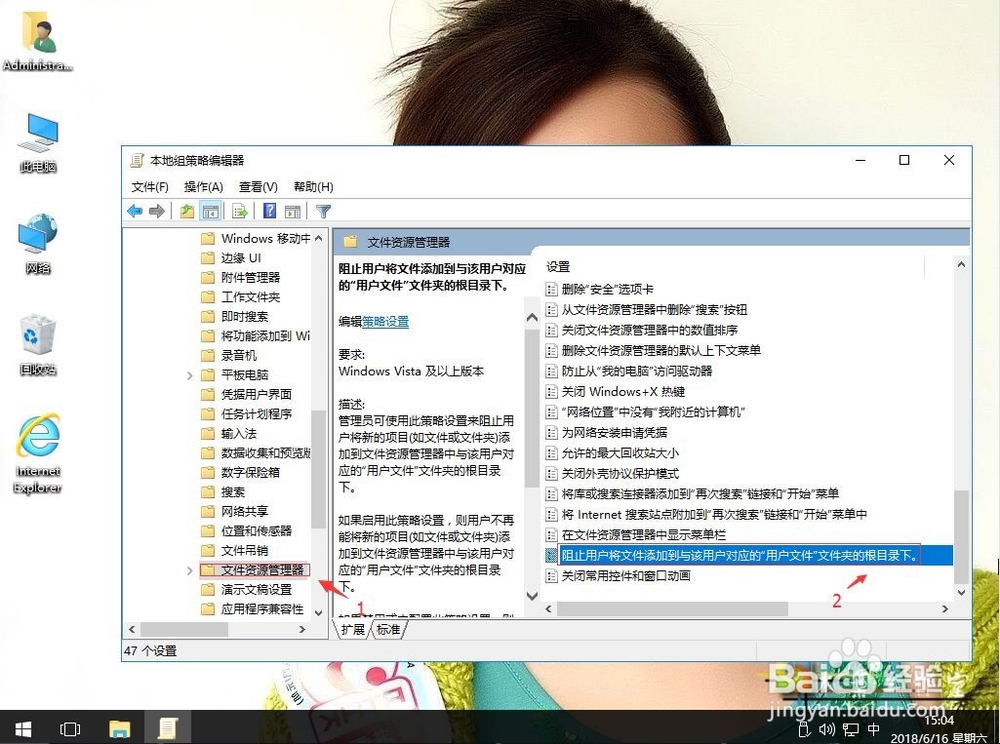Open File Explorer from the taskbar

coord(120,728)
